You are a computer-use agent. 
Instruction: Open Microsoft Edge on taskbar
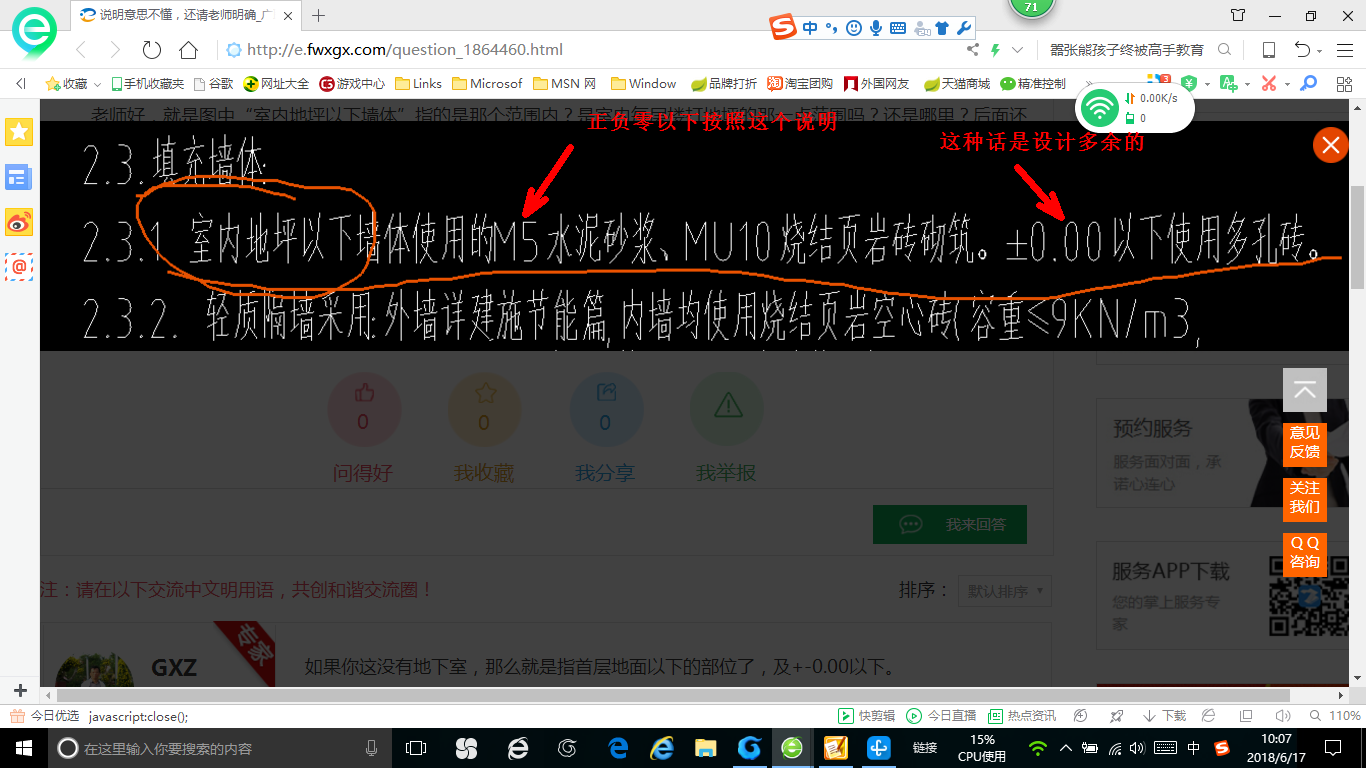coord(618,748)
